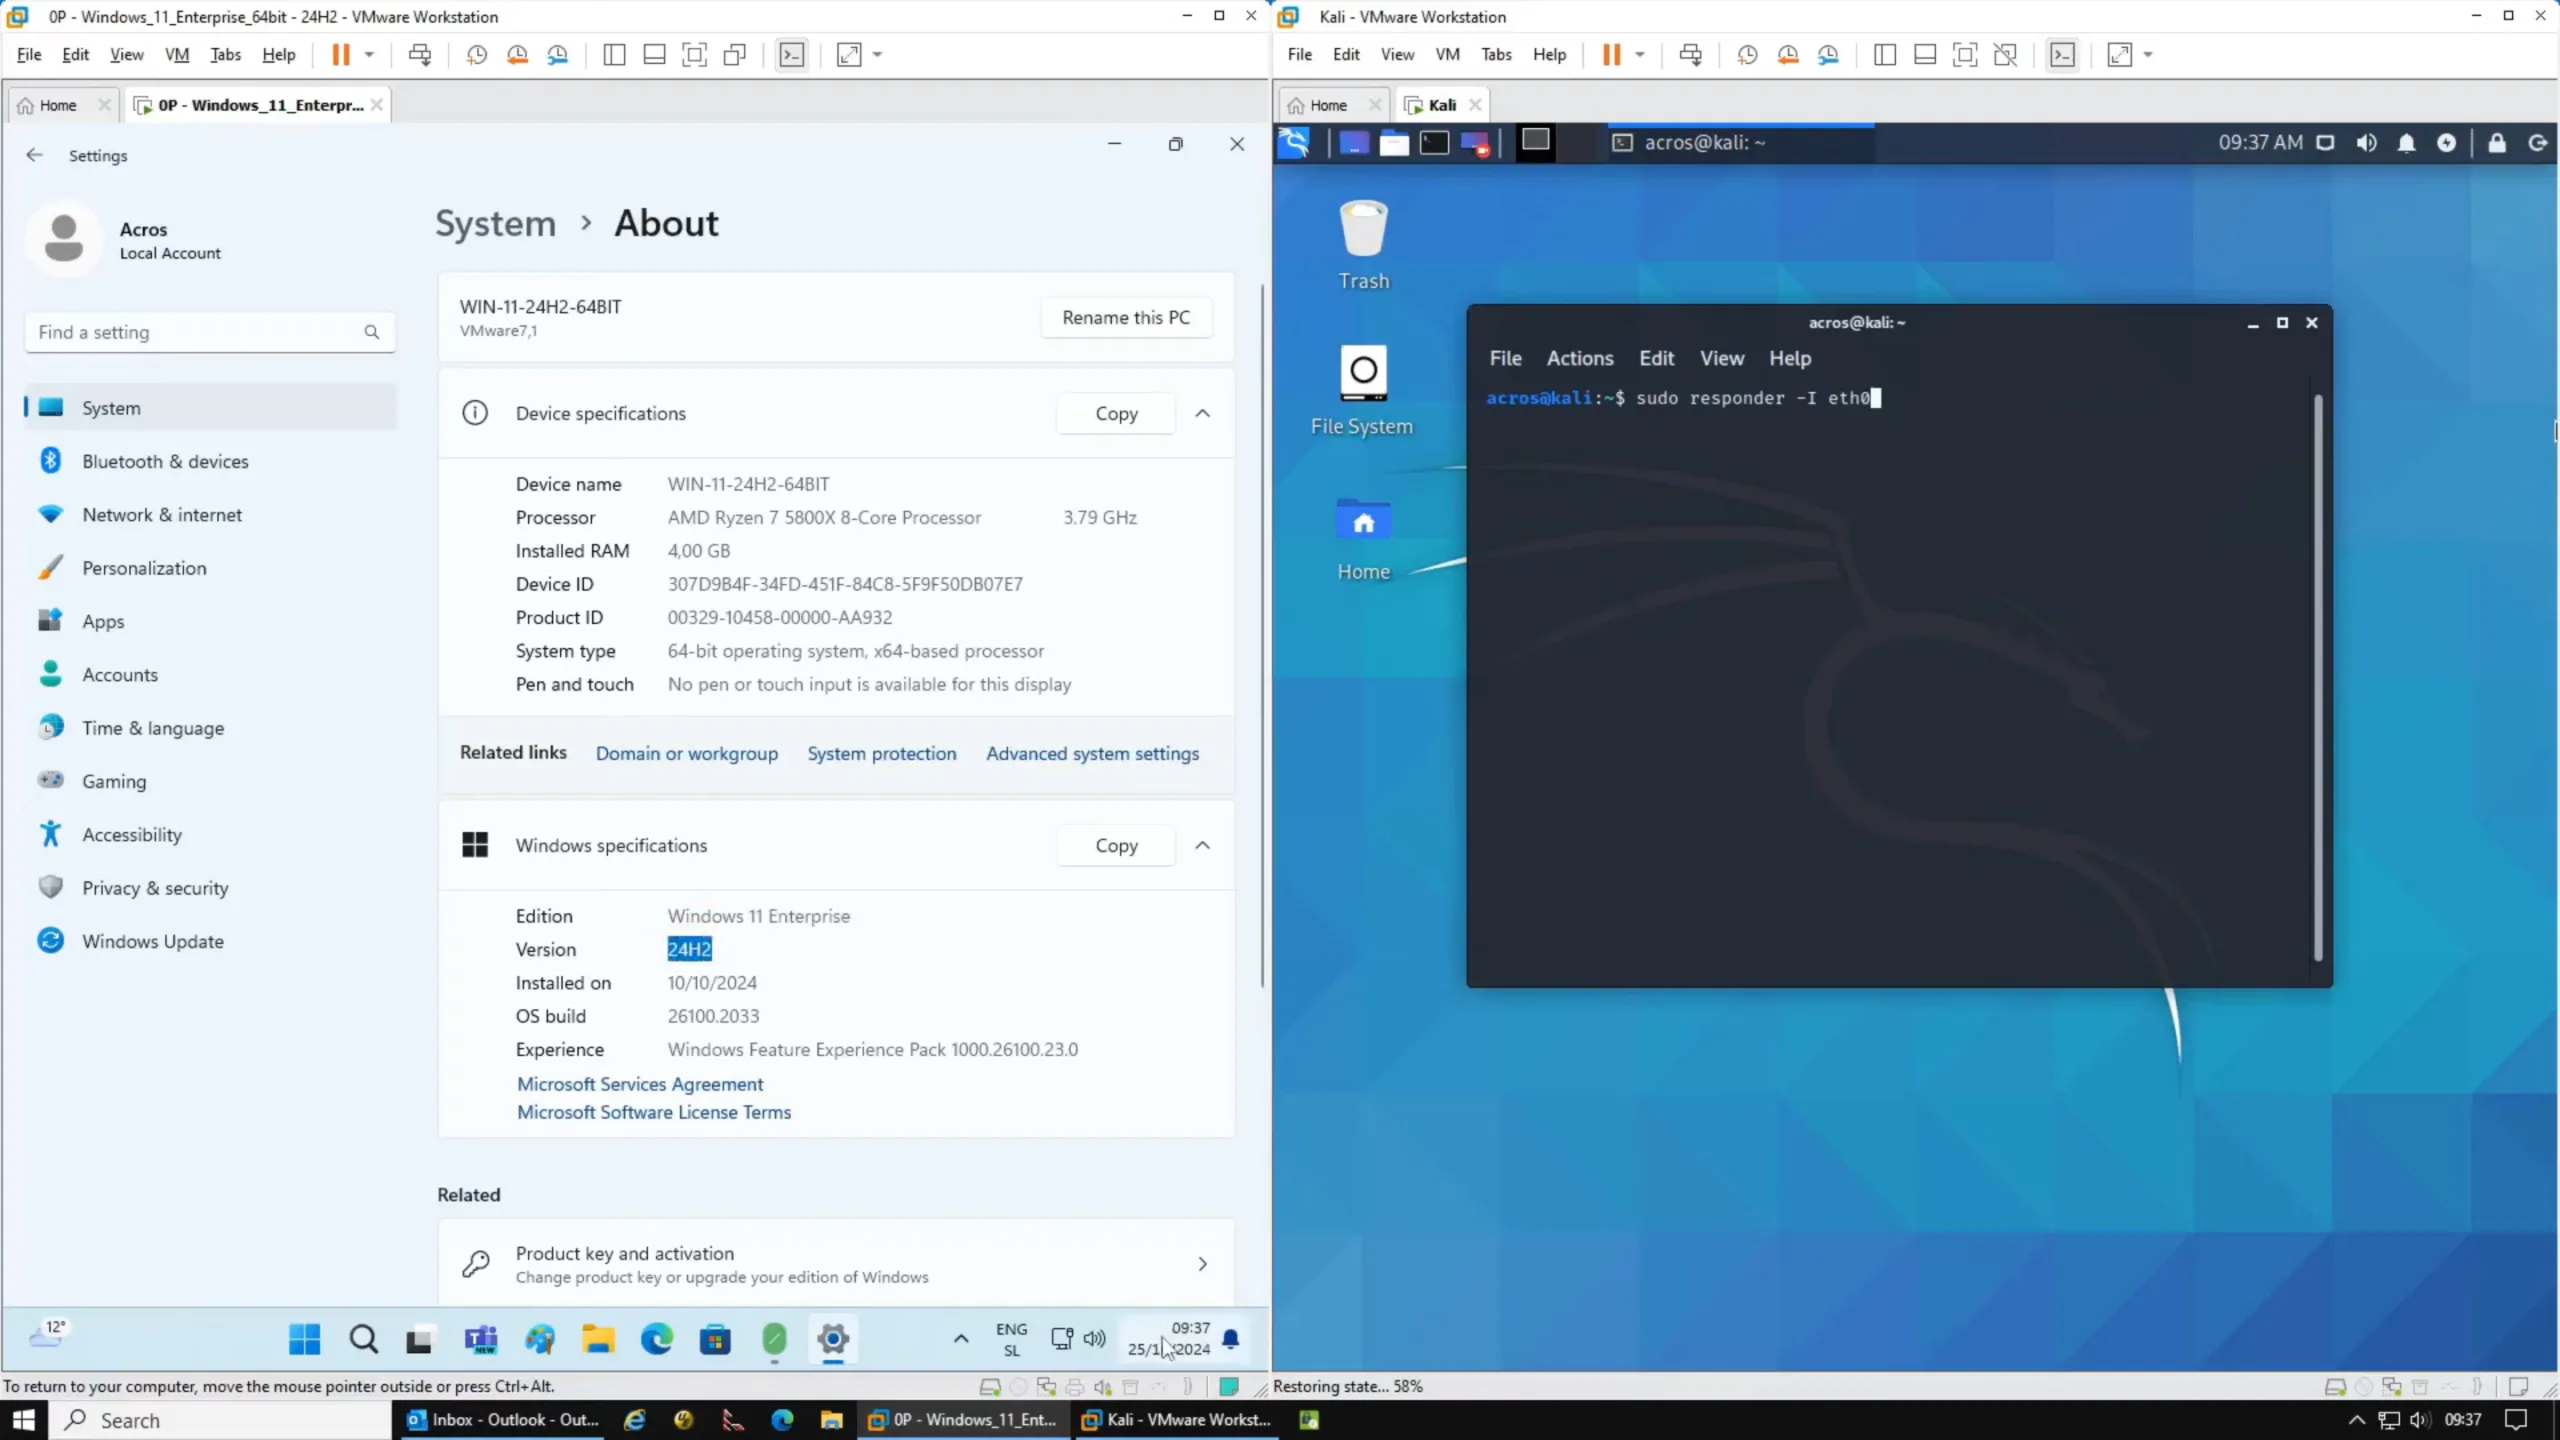Pause the Kali VM from toolbar

tap(1611, 55)
